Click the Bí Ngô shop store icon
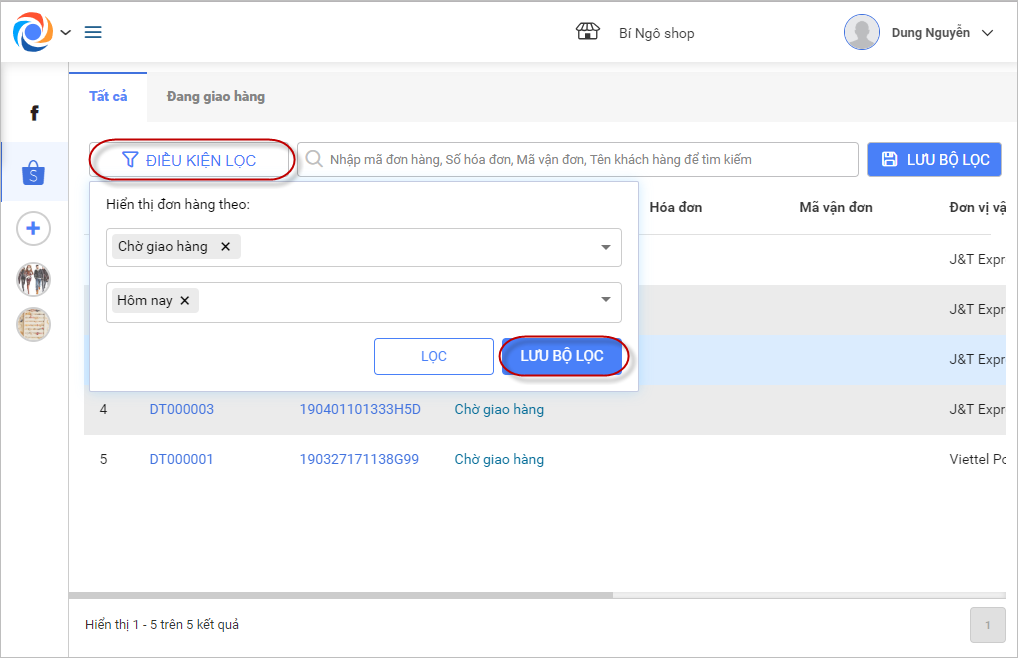Viewport: 1018px width, 658px height. (588, 32)
